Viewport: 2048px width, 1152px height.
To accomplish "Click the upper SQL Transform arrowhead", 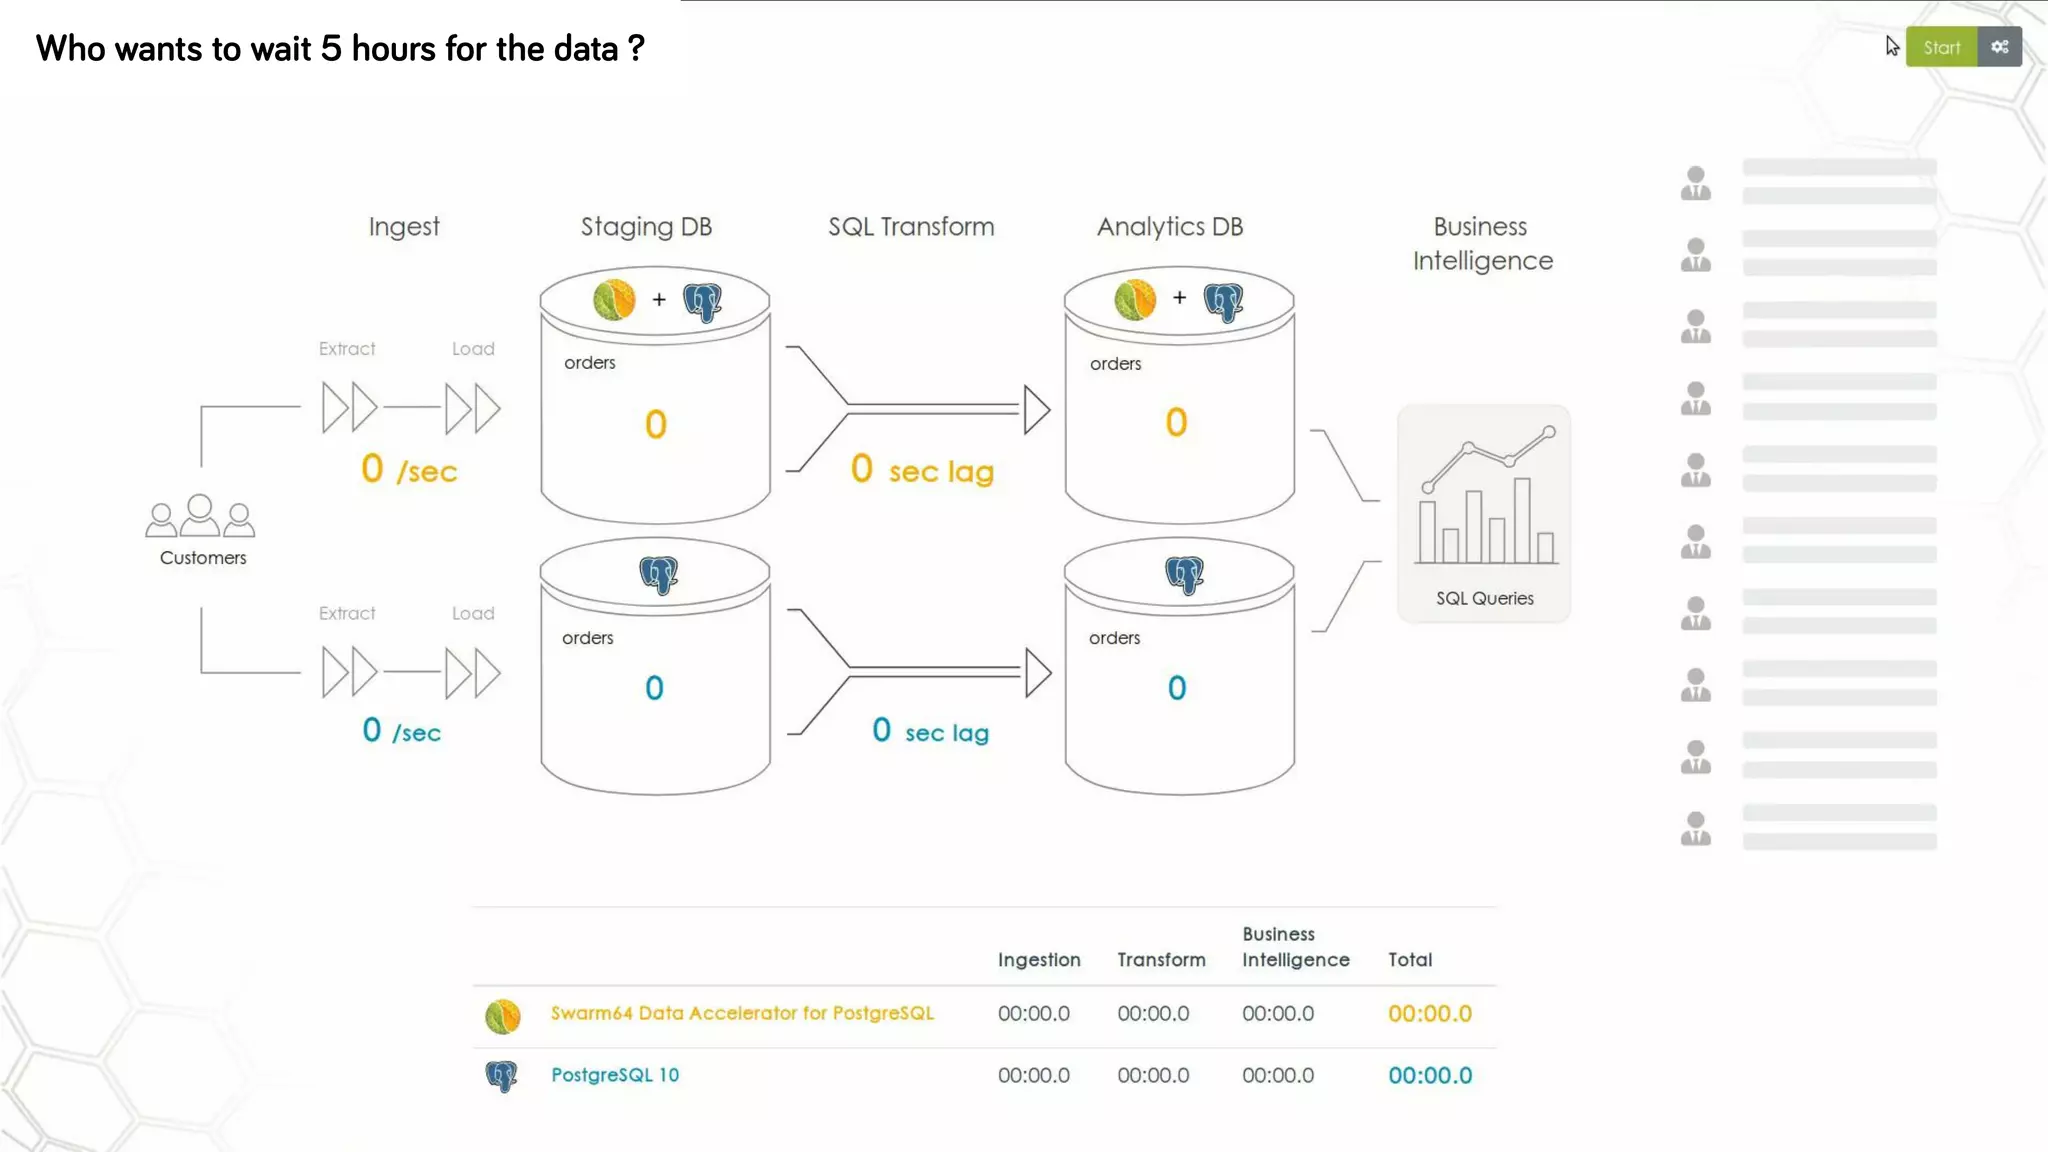I will [1037, 410].
